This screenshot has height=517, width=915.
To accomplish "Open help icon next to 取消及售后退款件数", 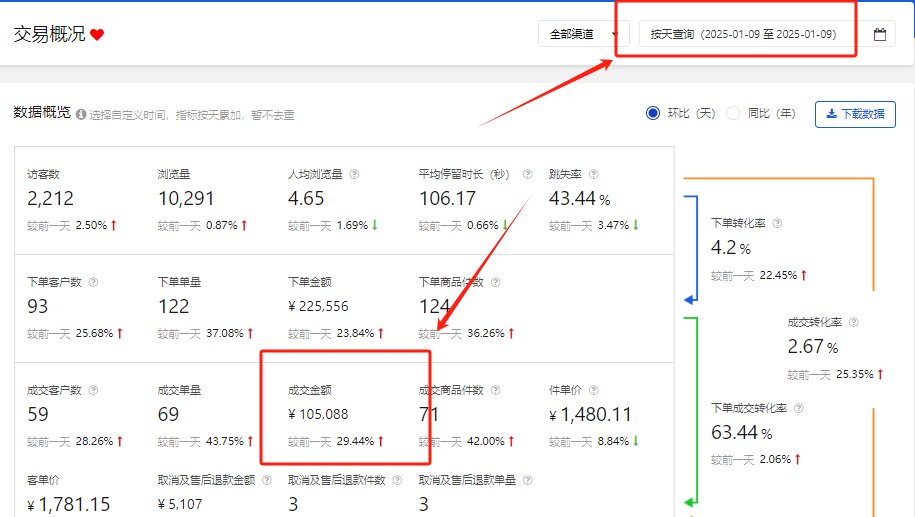I will [397, 480].
